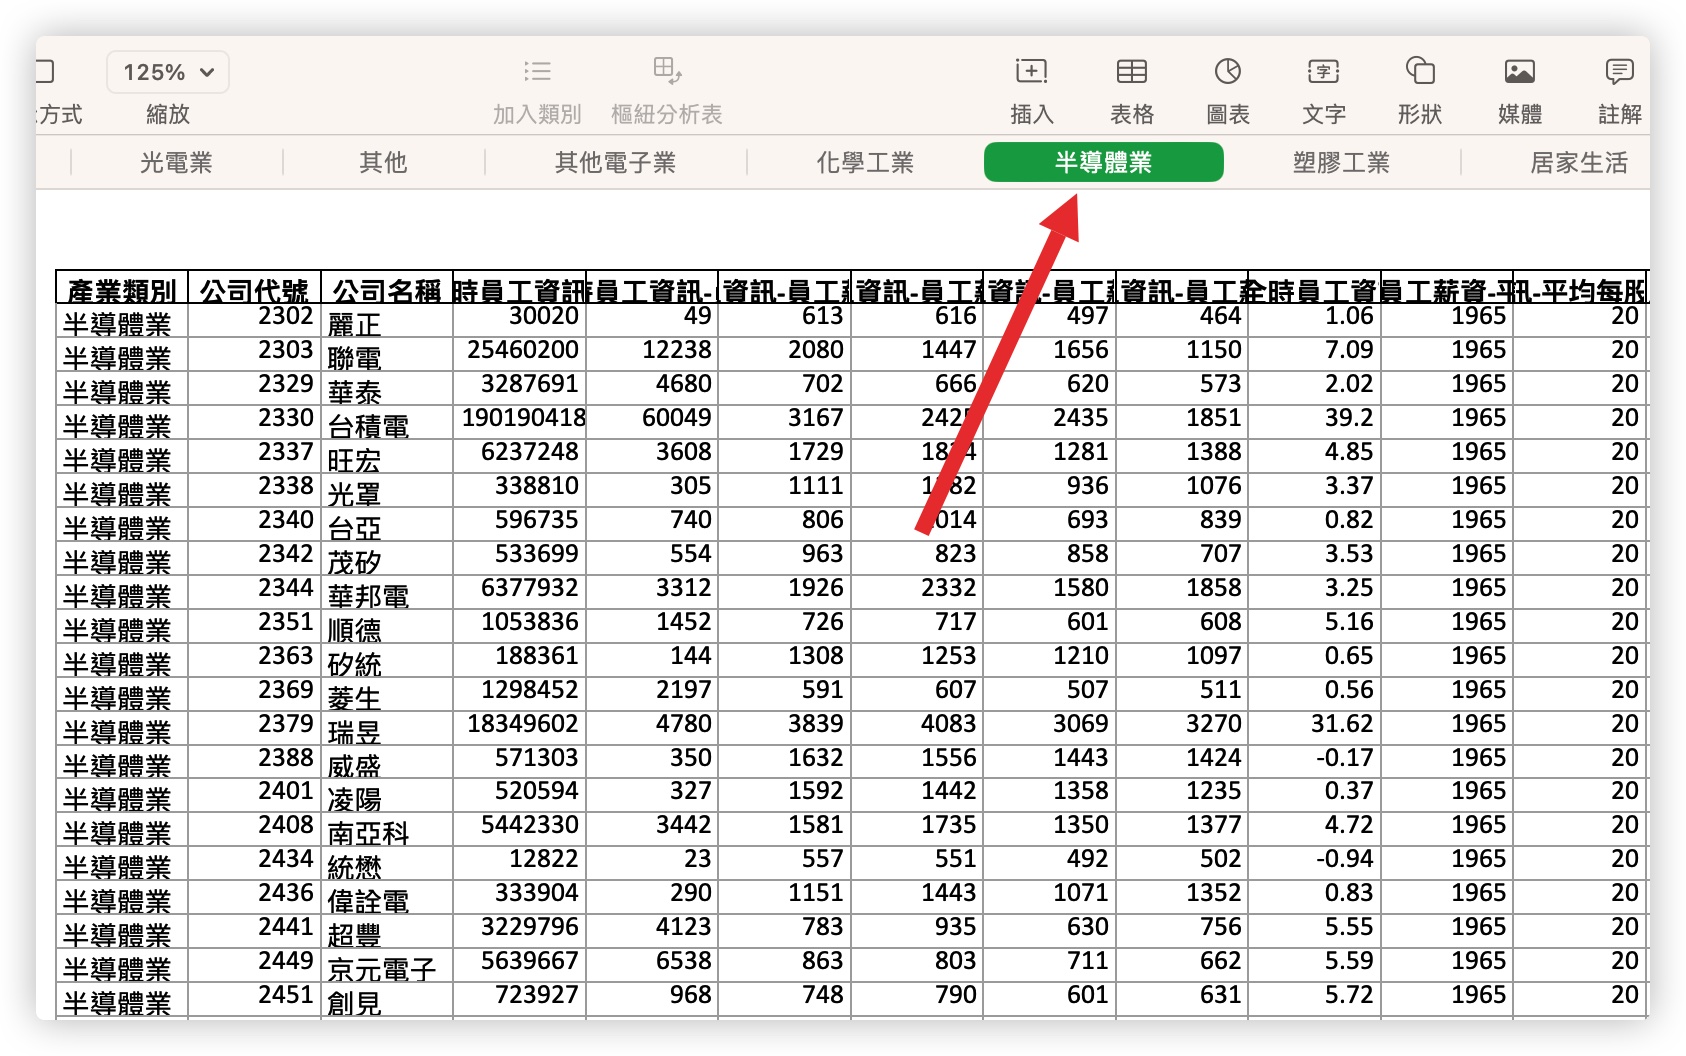Click company name cell 台積電

[386, 423]
